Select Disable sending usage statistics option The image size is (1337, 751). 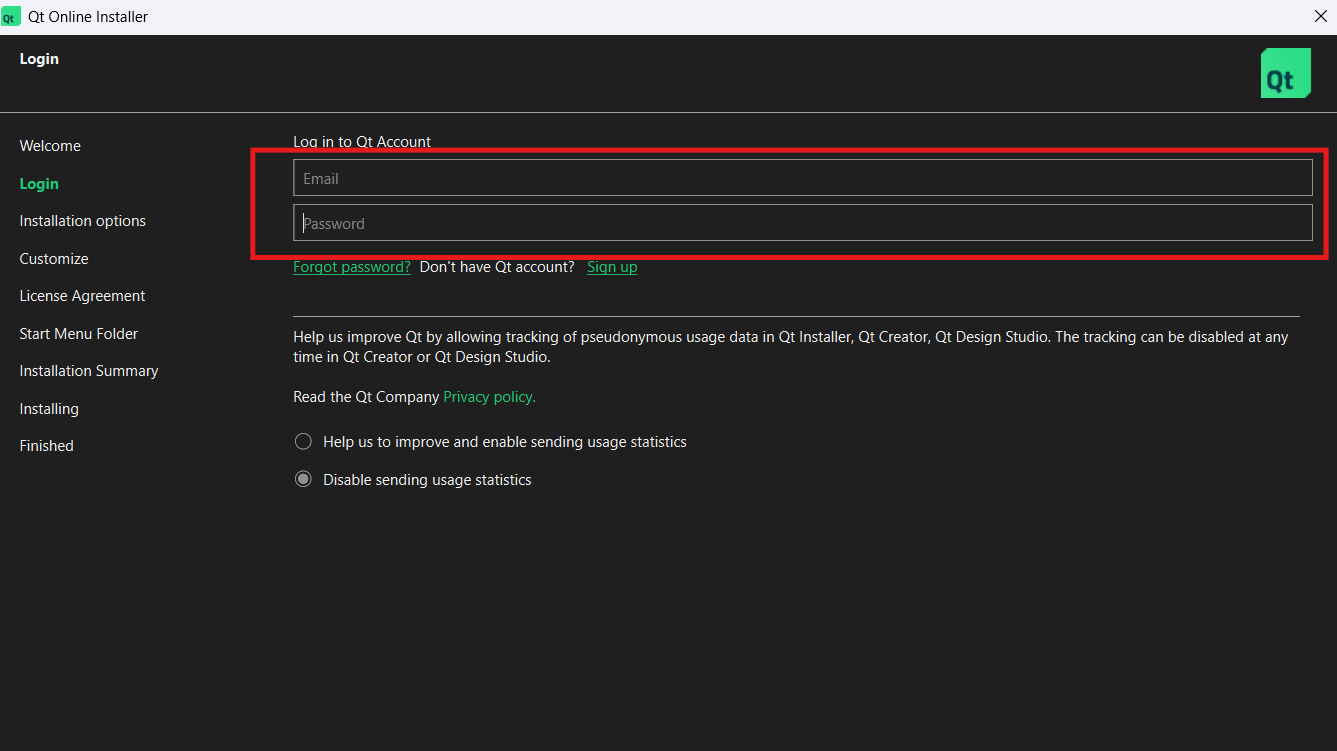pyautogui.click(x=303, y=479)
